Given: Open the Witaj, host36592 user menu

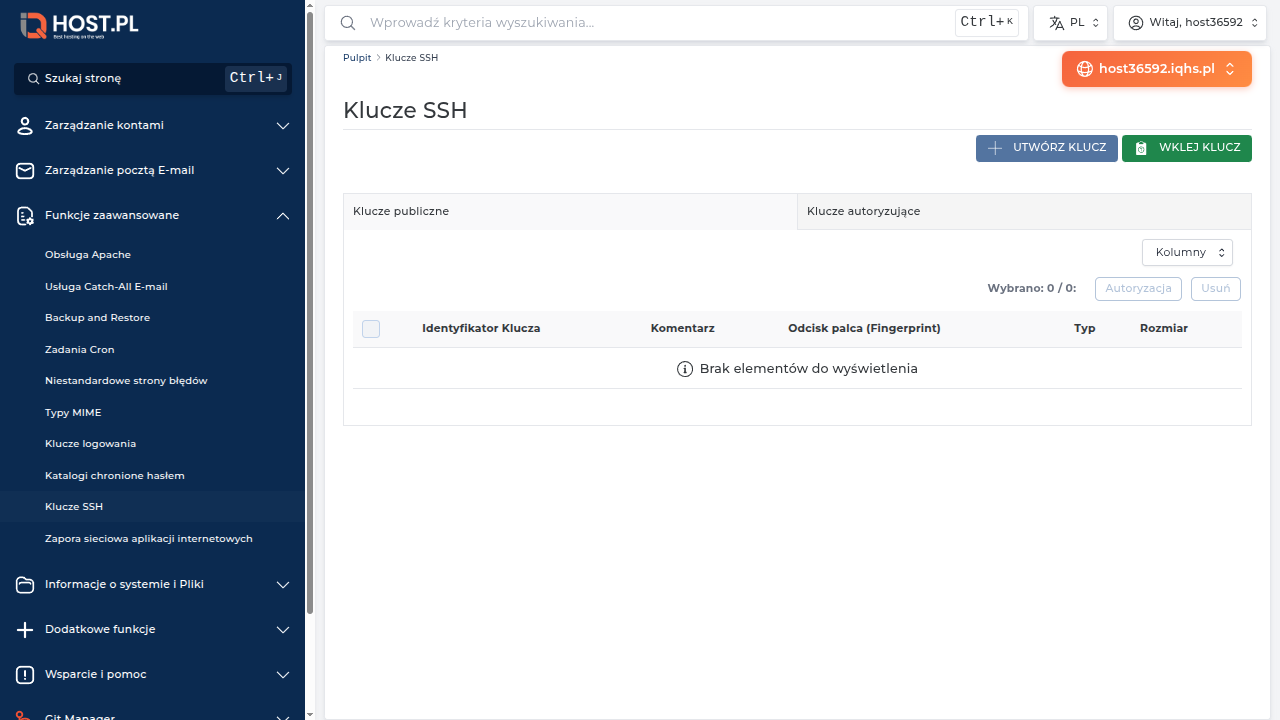Looking at the screenshot, I should (x=1190, y=23).
